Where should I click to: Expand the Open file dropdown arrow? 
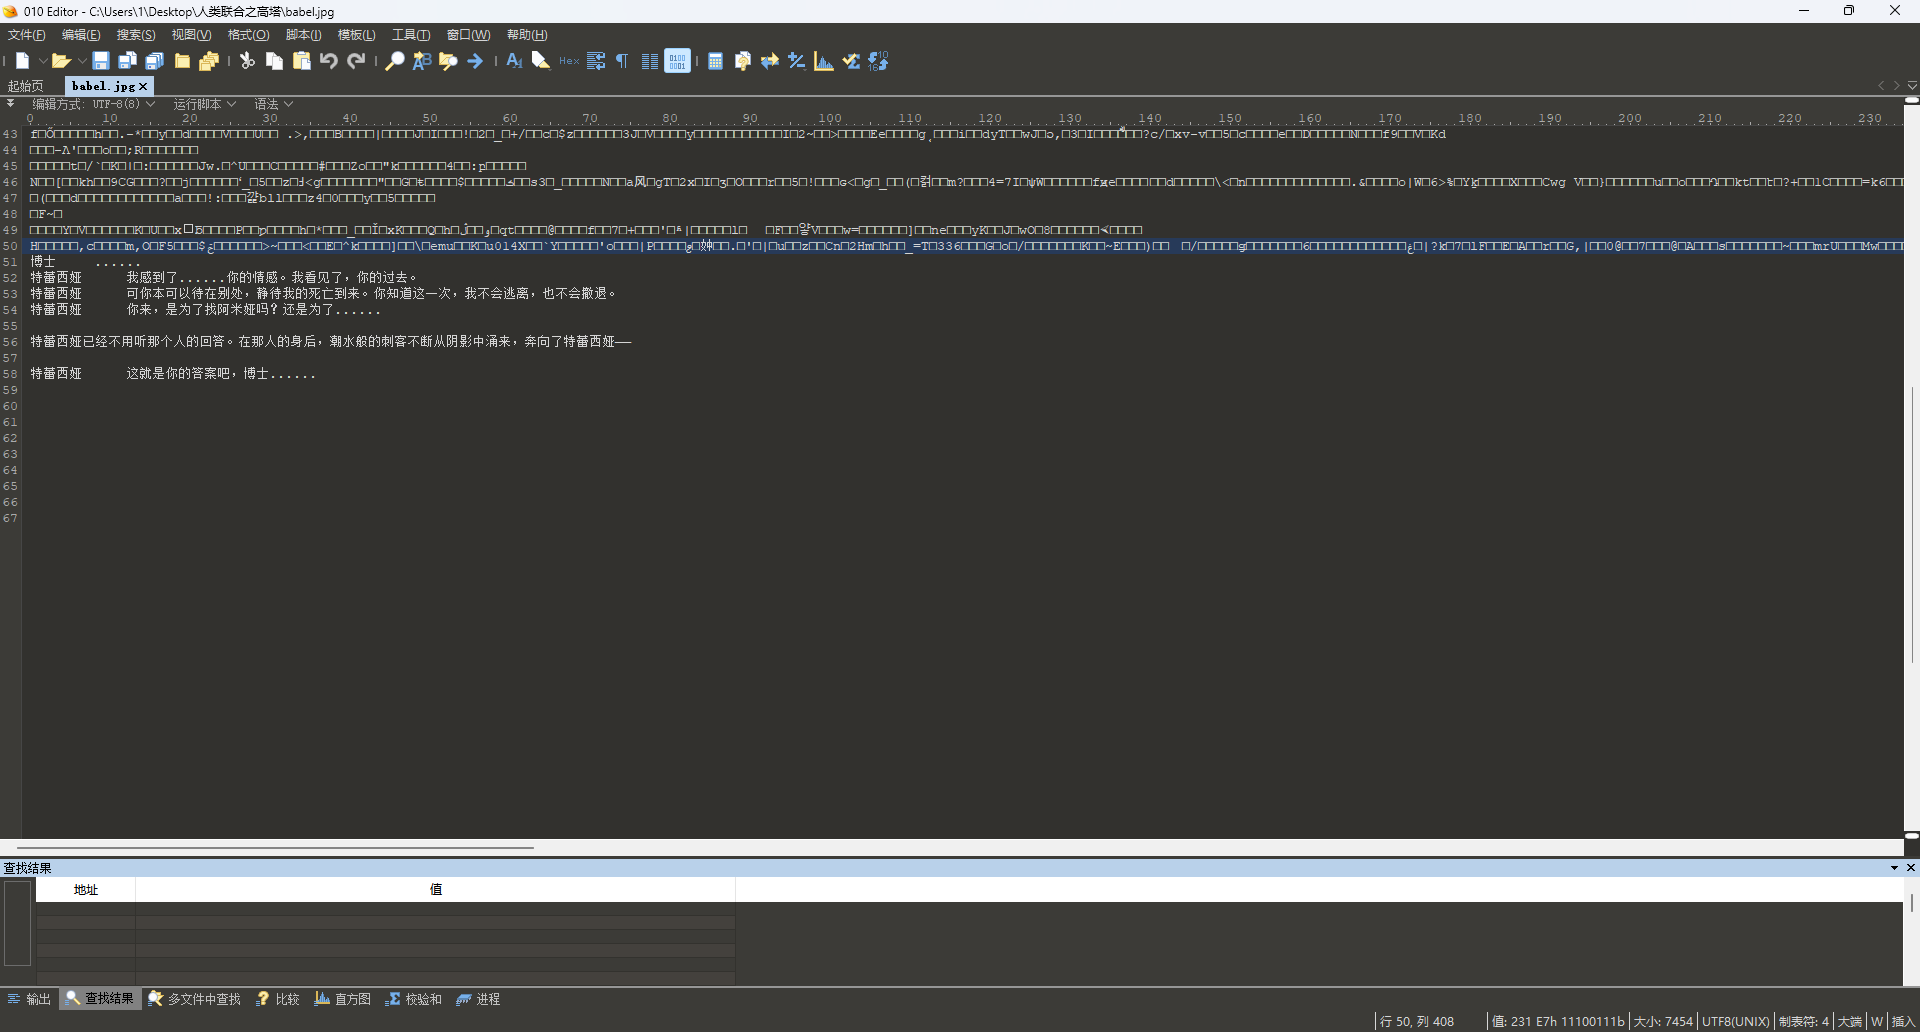[x=82, y=61]
